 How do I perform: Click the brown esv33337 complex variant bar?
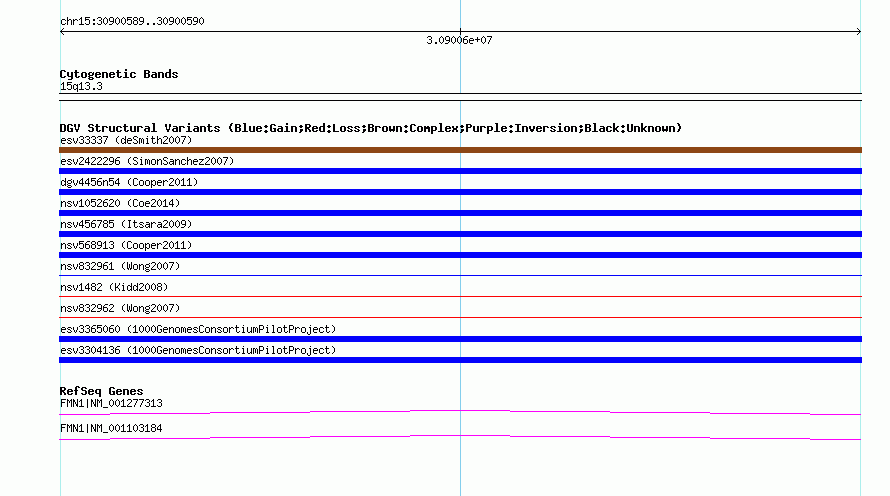pyautogui.click(x=460, y=150)
